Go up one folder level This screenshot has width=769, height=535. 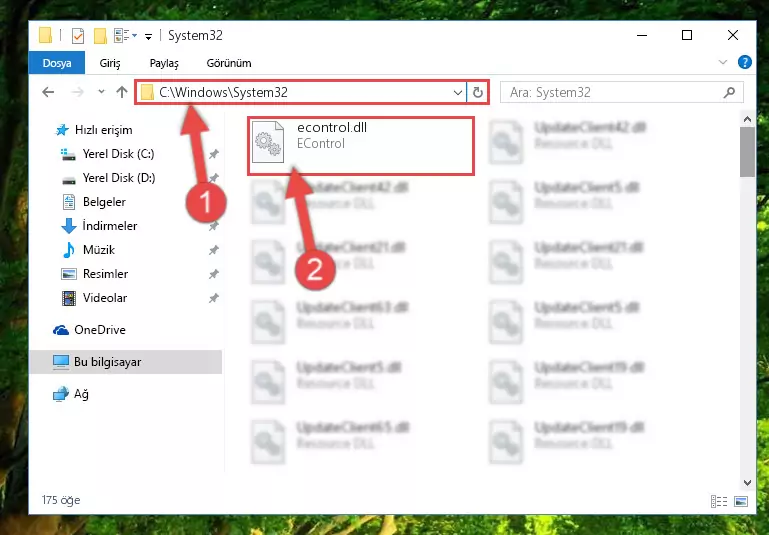coord(122,92)
